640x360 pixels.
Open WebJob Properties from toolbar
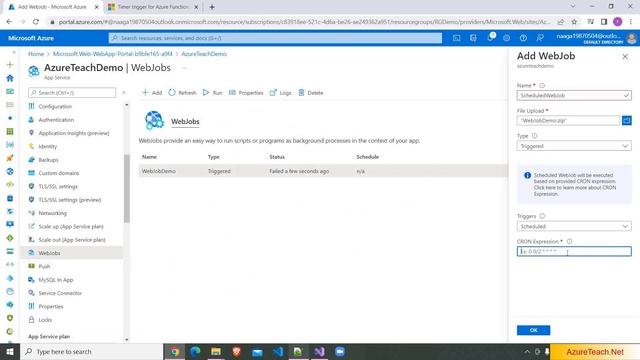tap(246, 93)
